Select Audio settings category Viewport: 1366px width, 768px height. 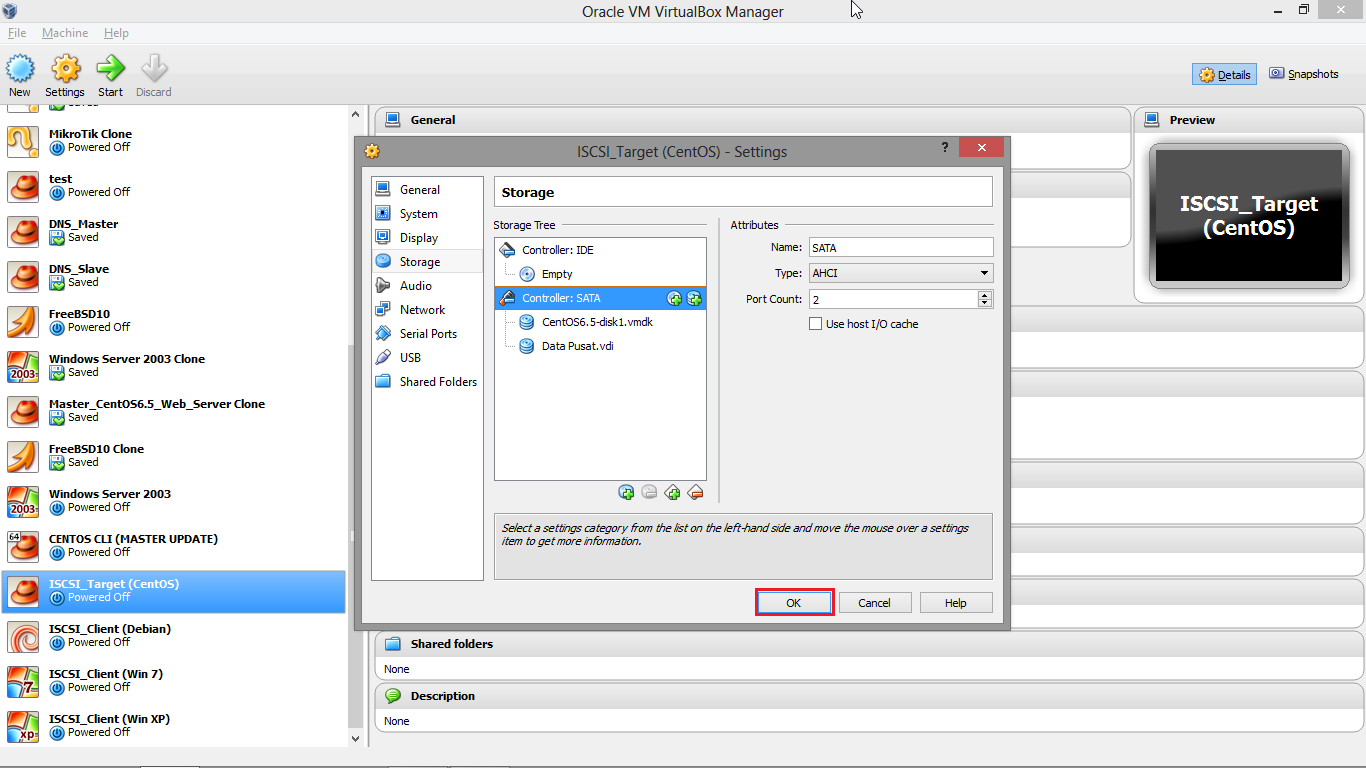coord(427,286)
